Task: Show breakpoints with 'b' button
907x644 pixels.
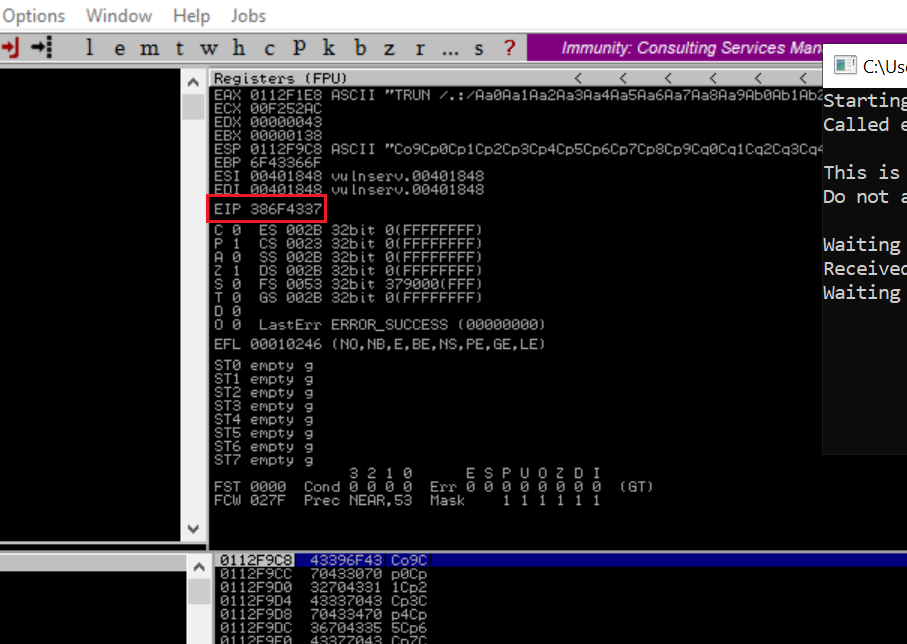Action: (360, 47)
